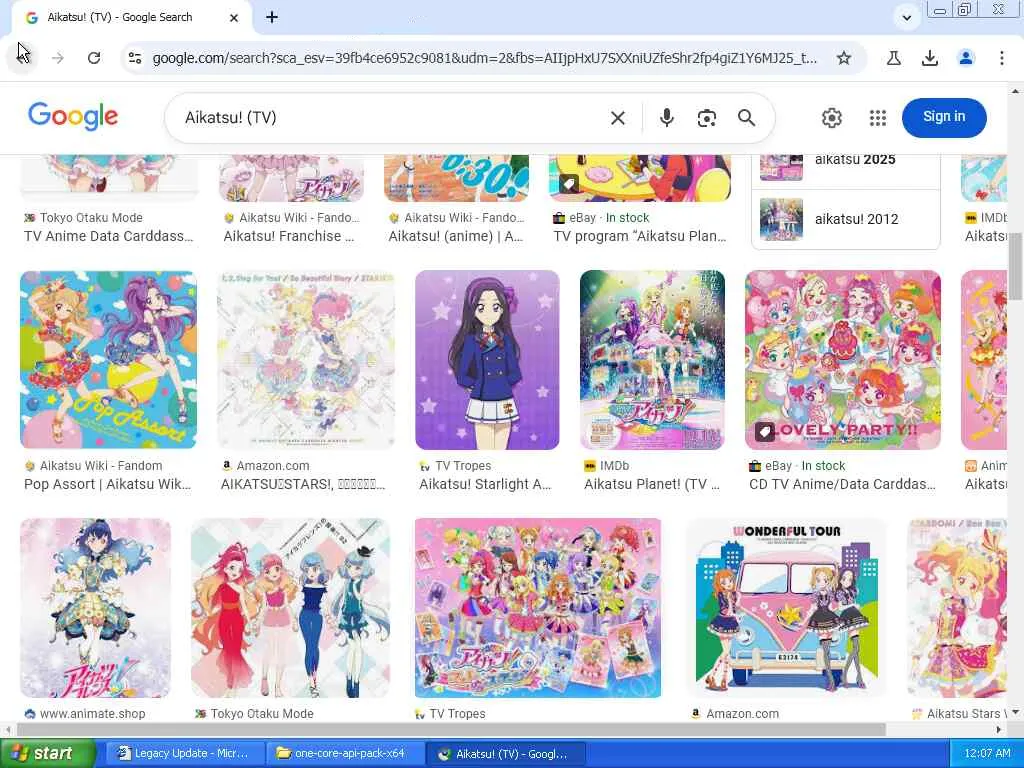Click Tokyo Otaku Mode source in top row

tap(91, 218)
